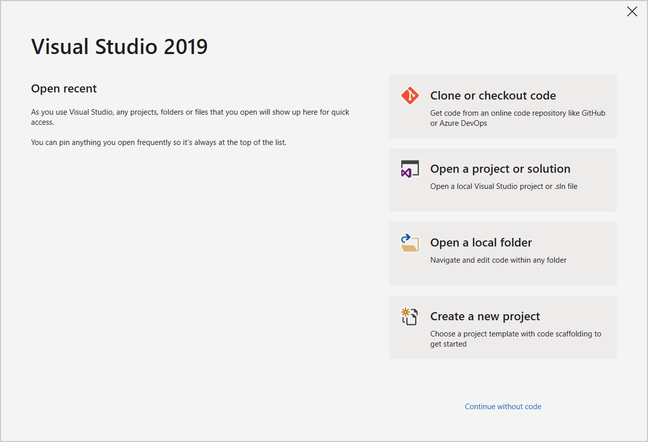Click 'Navigate and edit code within any folder' text
The width and height of the screenshot is (648, 442).
point(498,260)
